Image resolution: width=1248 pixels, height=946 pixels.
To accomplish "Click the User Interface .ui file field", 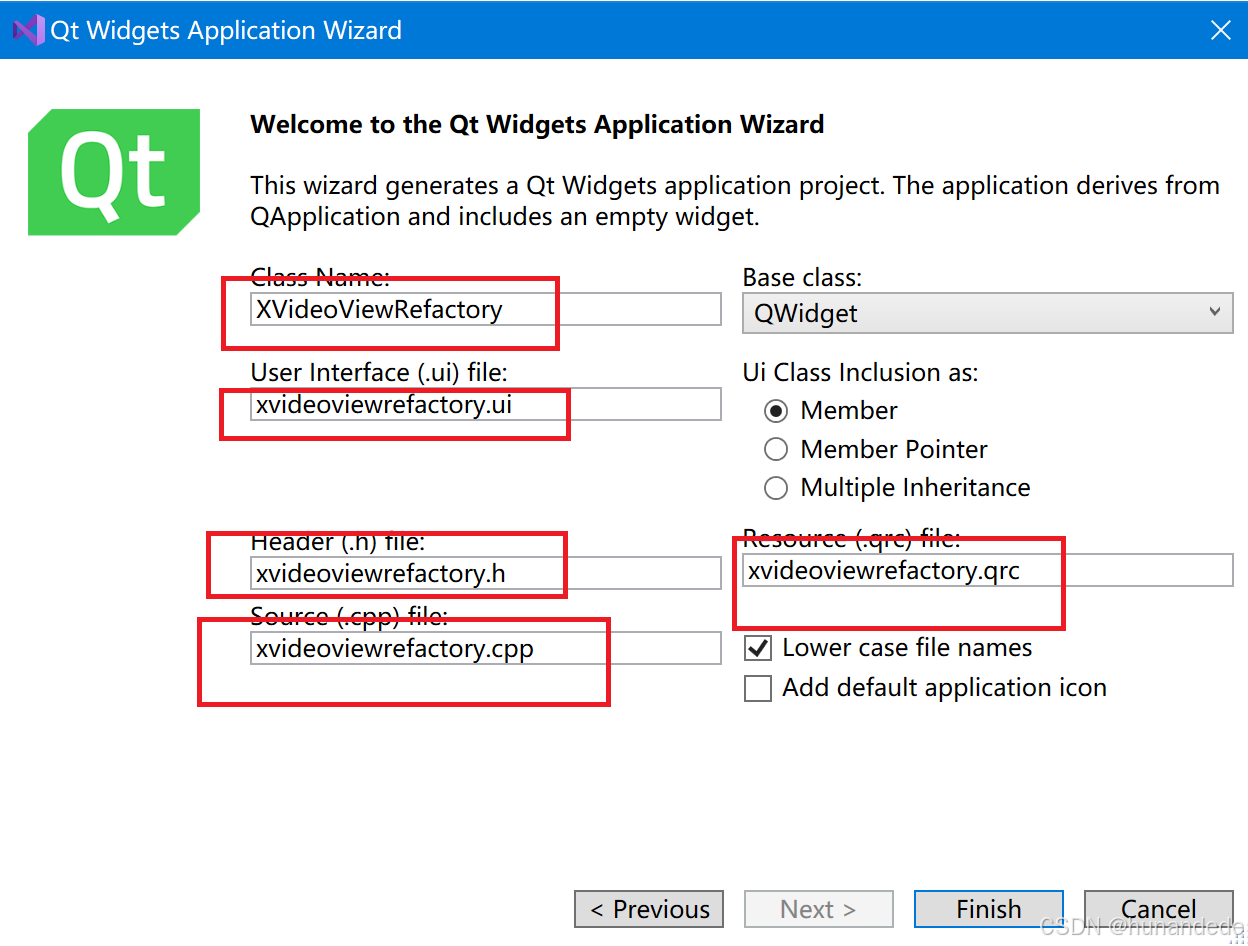I will (x=485, y=404).
